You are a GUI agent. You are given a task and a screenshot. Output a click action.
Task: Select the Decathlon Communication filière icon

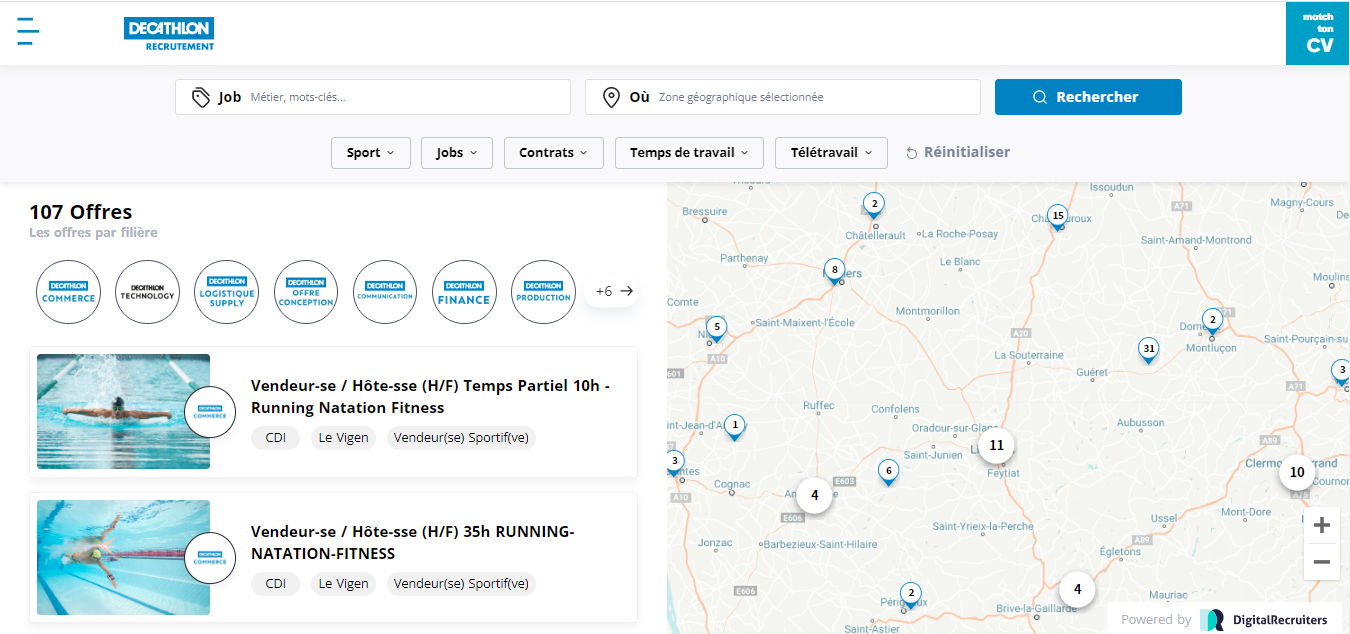point(385,292)
